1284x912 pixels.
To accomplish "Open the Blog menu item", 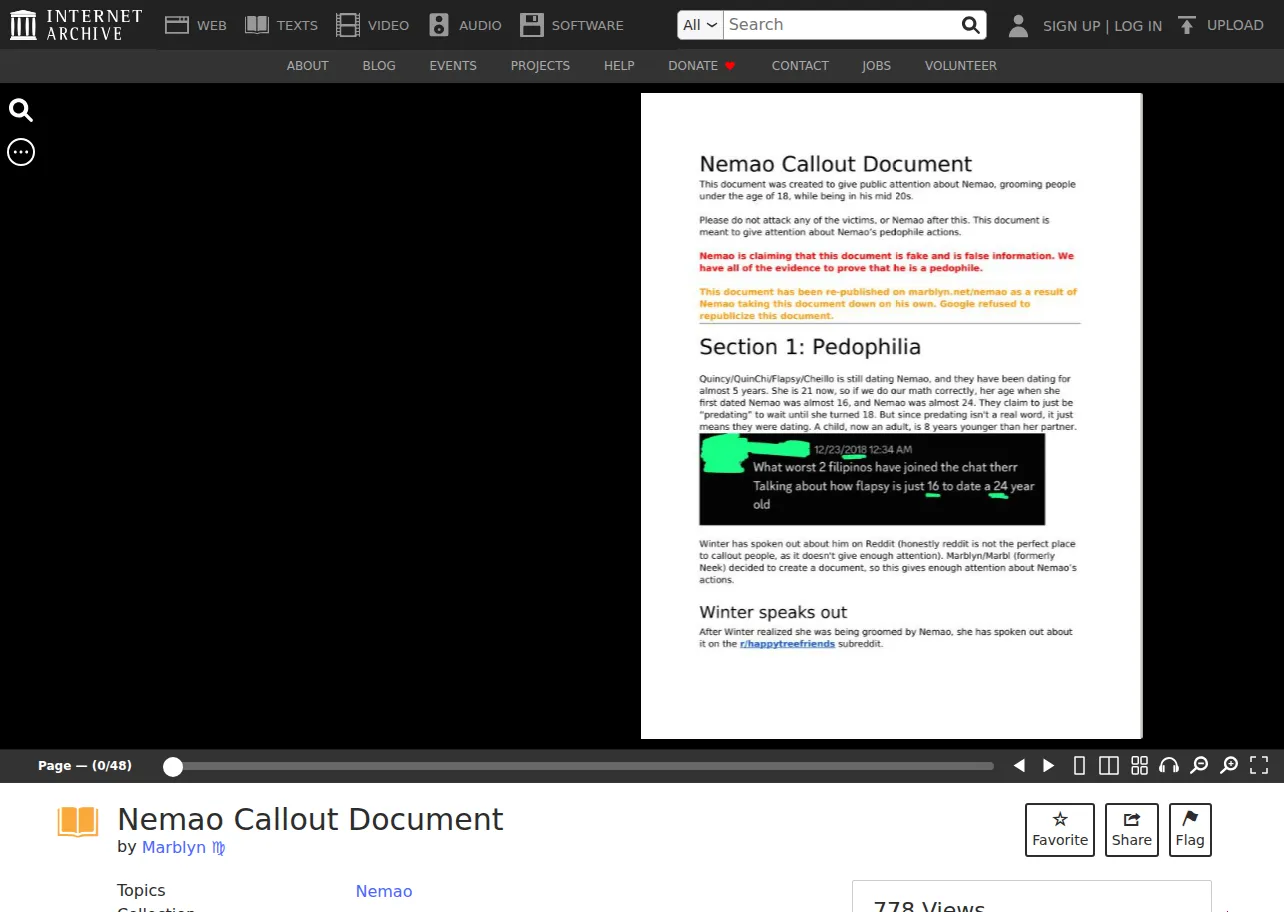I will click(x=379, y=66).
